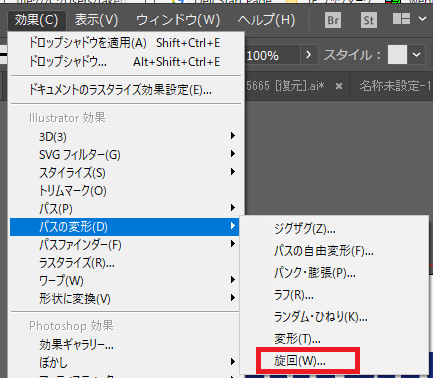Open the 表示(V) menu
Screen dimensions: 433x378
click(x=96, y=20)
